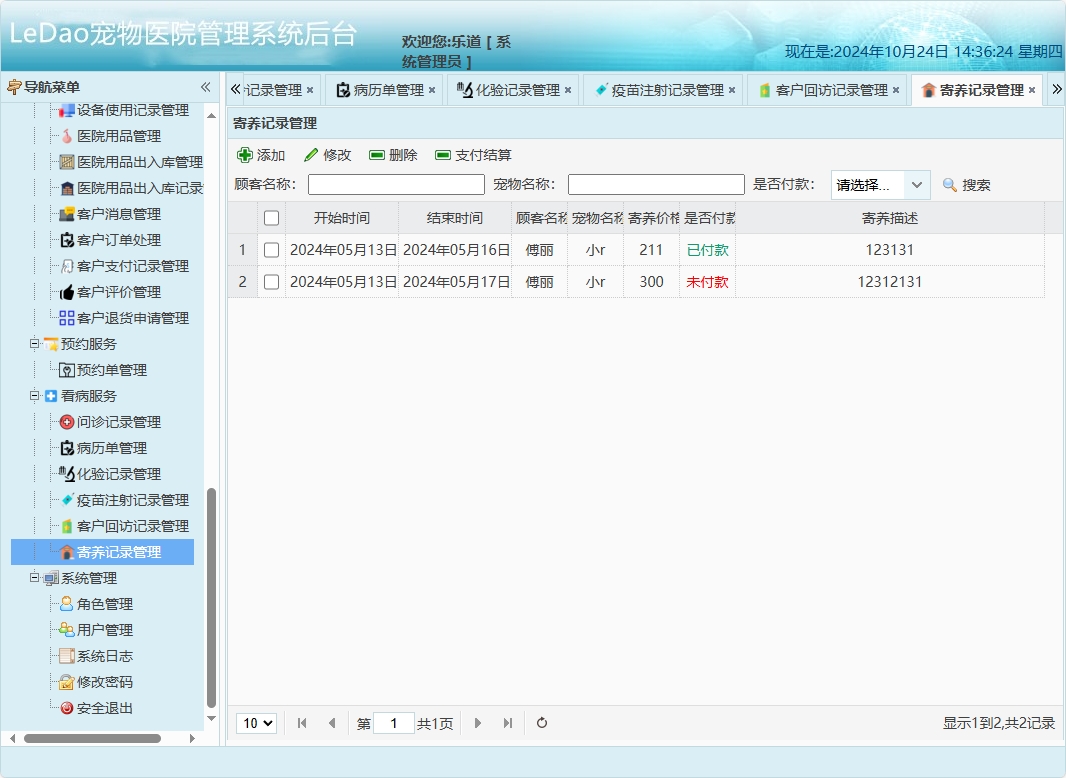This screenshot has width=1066, height=778.
Task: Click the refresh icon in the pagination bar
Action: pyautogui.click(x=541, y=722)
